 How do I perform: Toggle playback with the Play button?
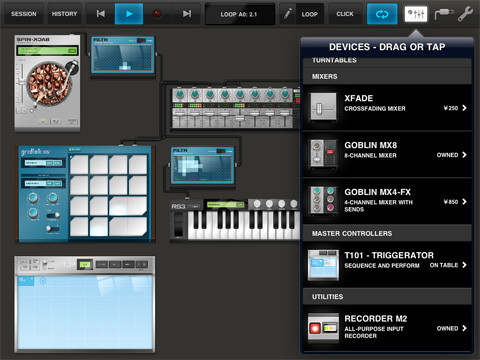click(x=129, y=14)
